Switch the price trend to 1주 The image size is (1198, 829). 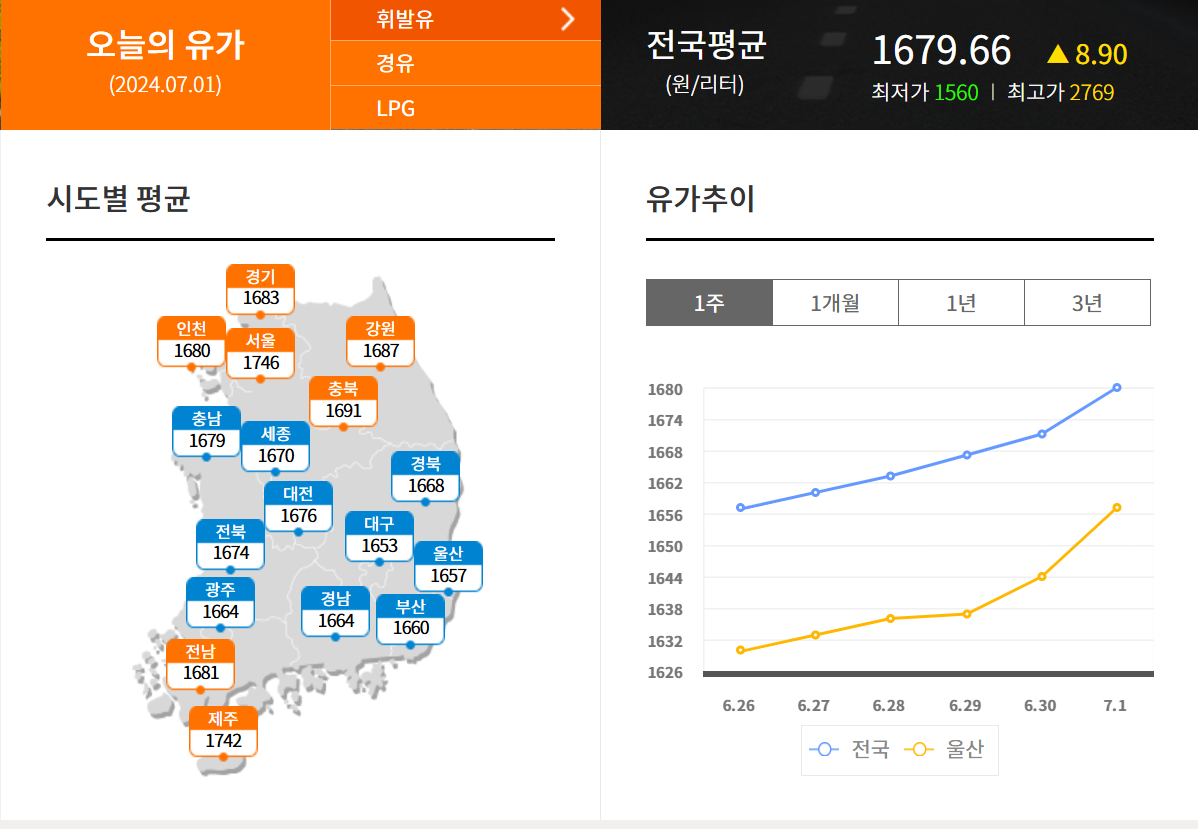(x=709, y=303)
